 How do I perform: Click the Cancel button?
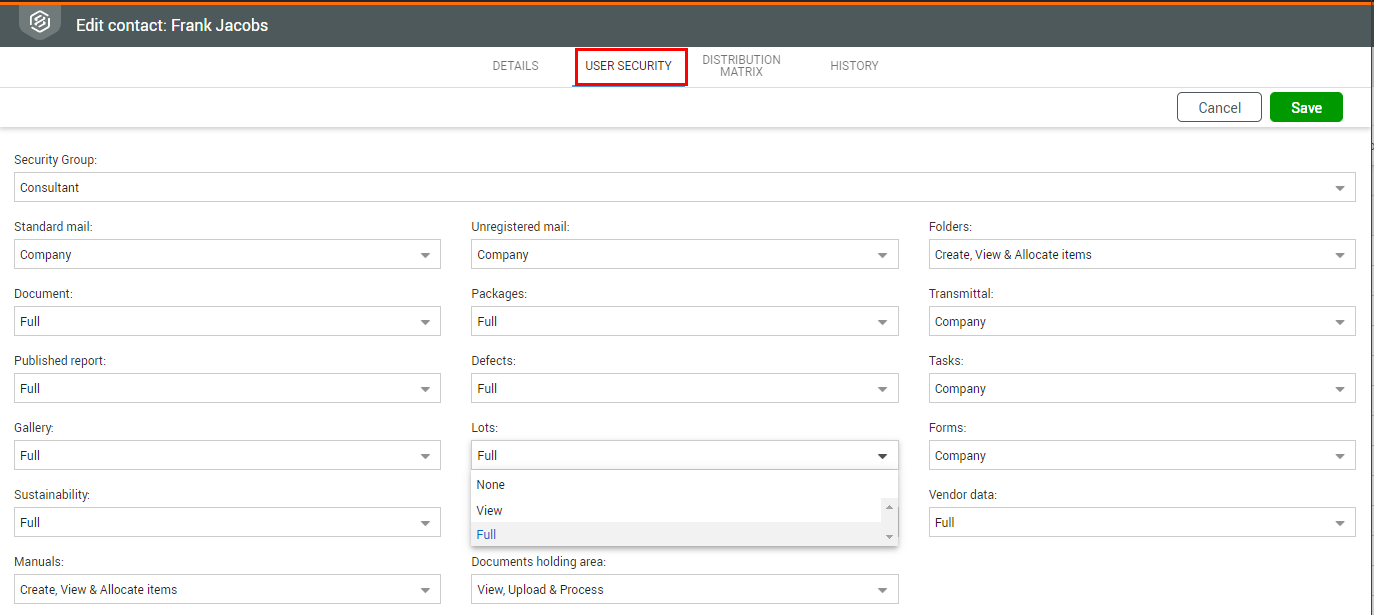click(x=1219, y=108)
